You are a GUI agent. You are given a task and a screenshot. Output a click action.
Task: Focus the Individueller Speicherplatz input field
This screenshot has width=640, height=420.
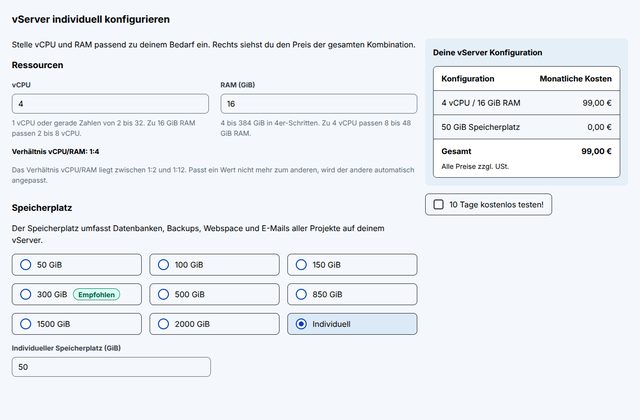pyautogui.click(x=111, y=367)
